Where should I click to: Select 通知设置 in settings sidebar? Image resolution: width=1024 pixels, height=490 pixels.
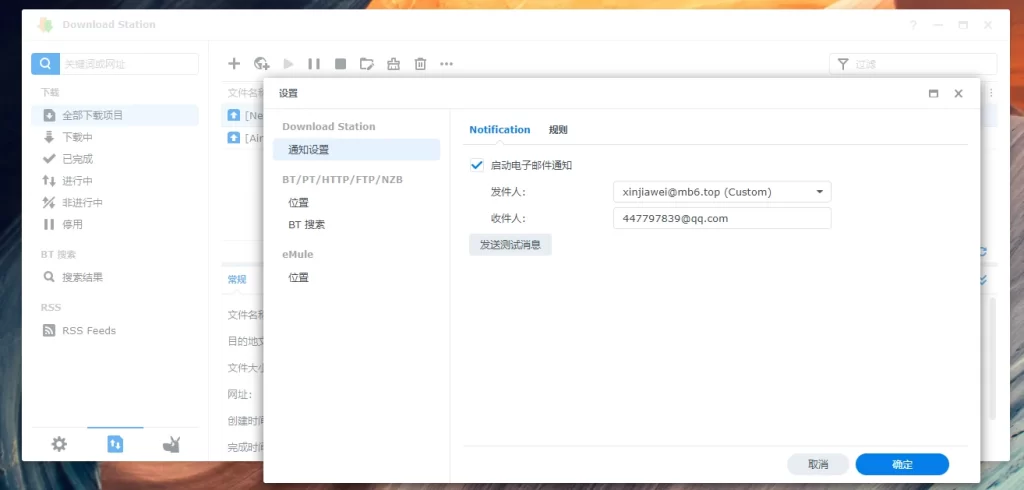pos(357,150)
